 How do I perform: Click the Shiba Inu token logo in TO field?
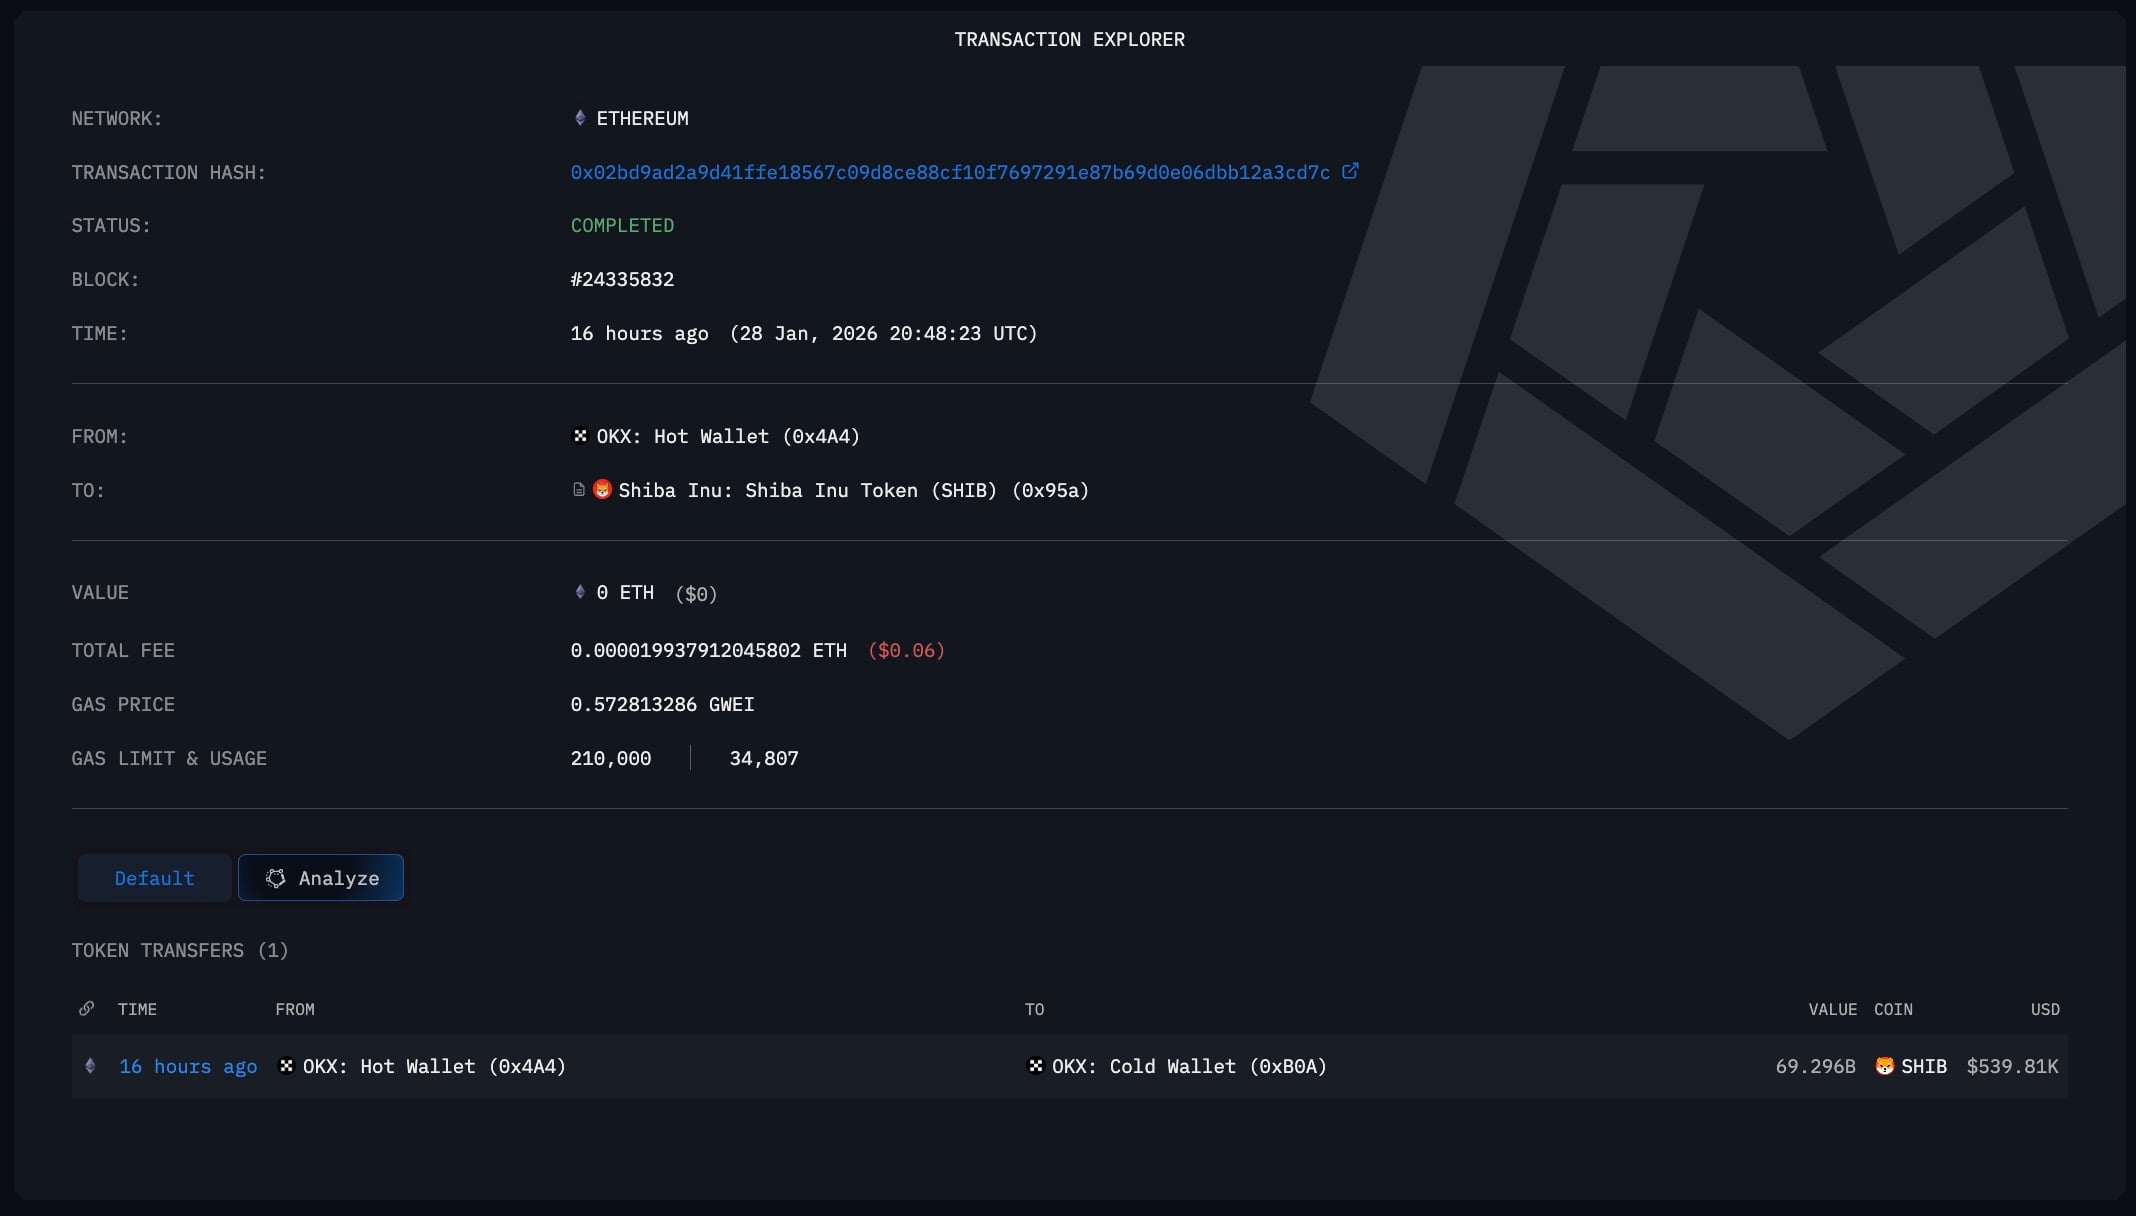click(602, 489)
